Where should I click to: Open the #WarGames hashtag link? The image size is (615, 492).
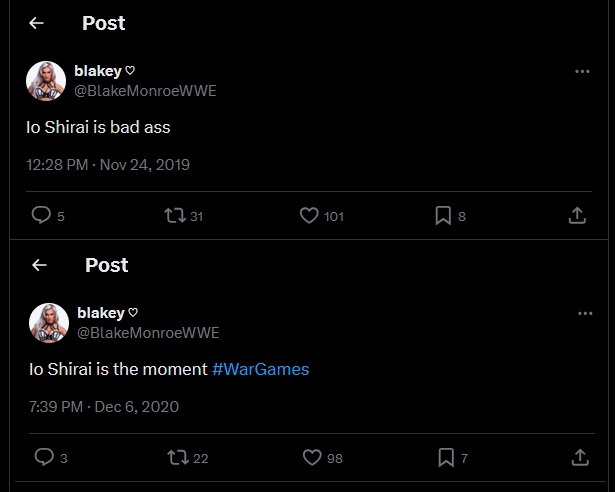[261, 369]
